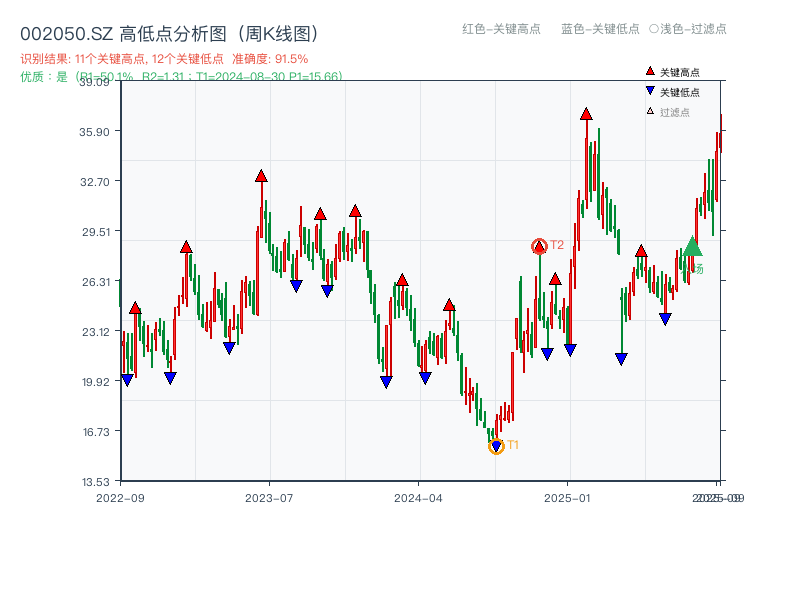
Task: Click the small hollow triangle icon for 过滤点
Action: [650, 111]
